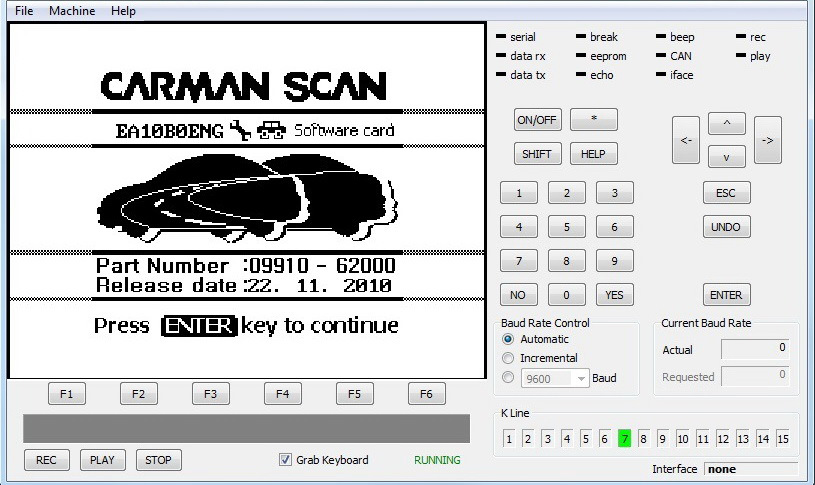This screenshot has height=485, width=815.
Task: Open the 9600 baud dropdown
Action: click(x=555, y=378)
